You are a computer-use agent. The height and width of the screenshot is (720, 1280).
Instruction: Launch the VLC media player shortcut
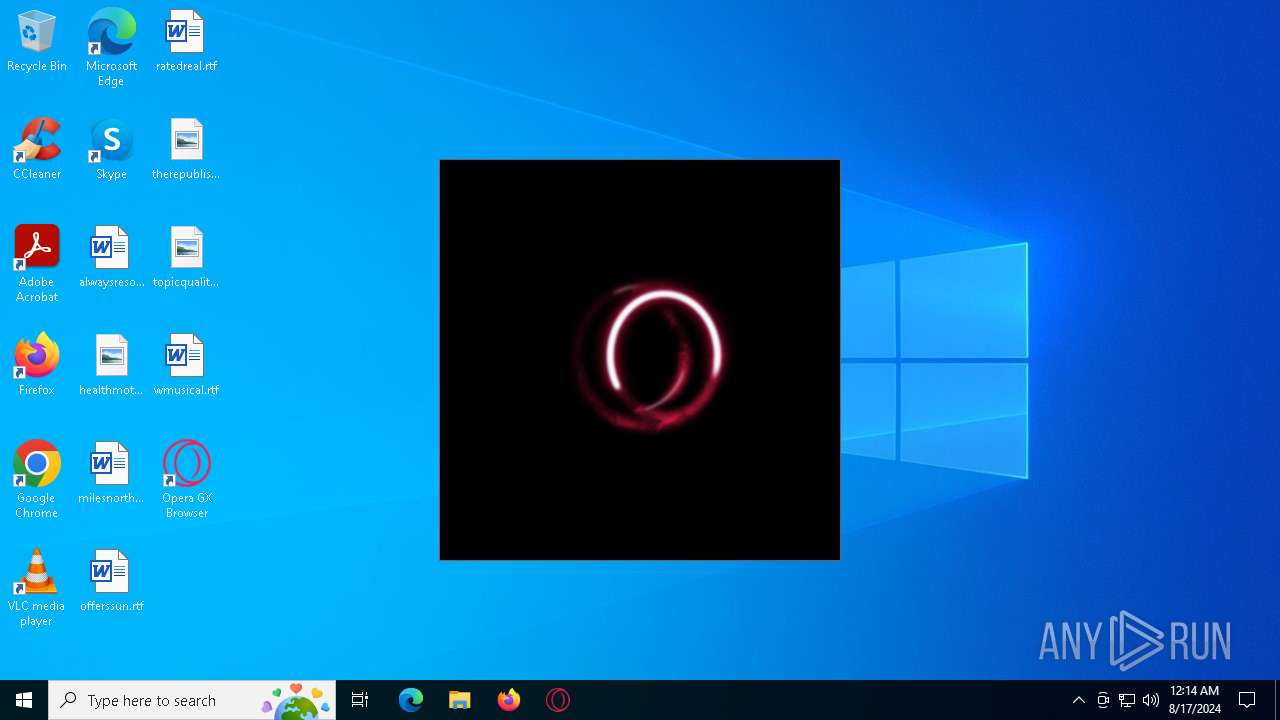point(37,588)
